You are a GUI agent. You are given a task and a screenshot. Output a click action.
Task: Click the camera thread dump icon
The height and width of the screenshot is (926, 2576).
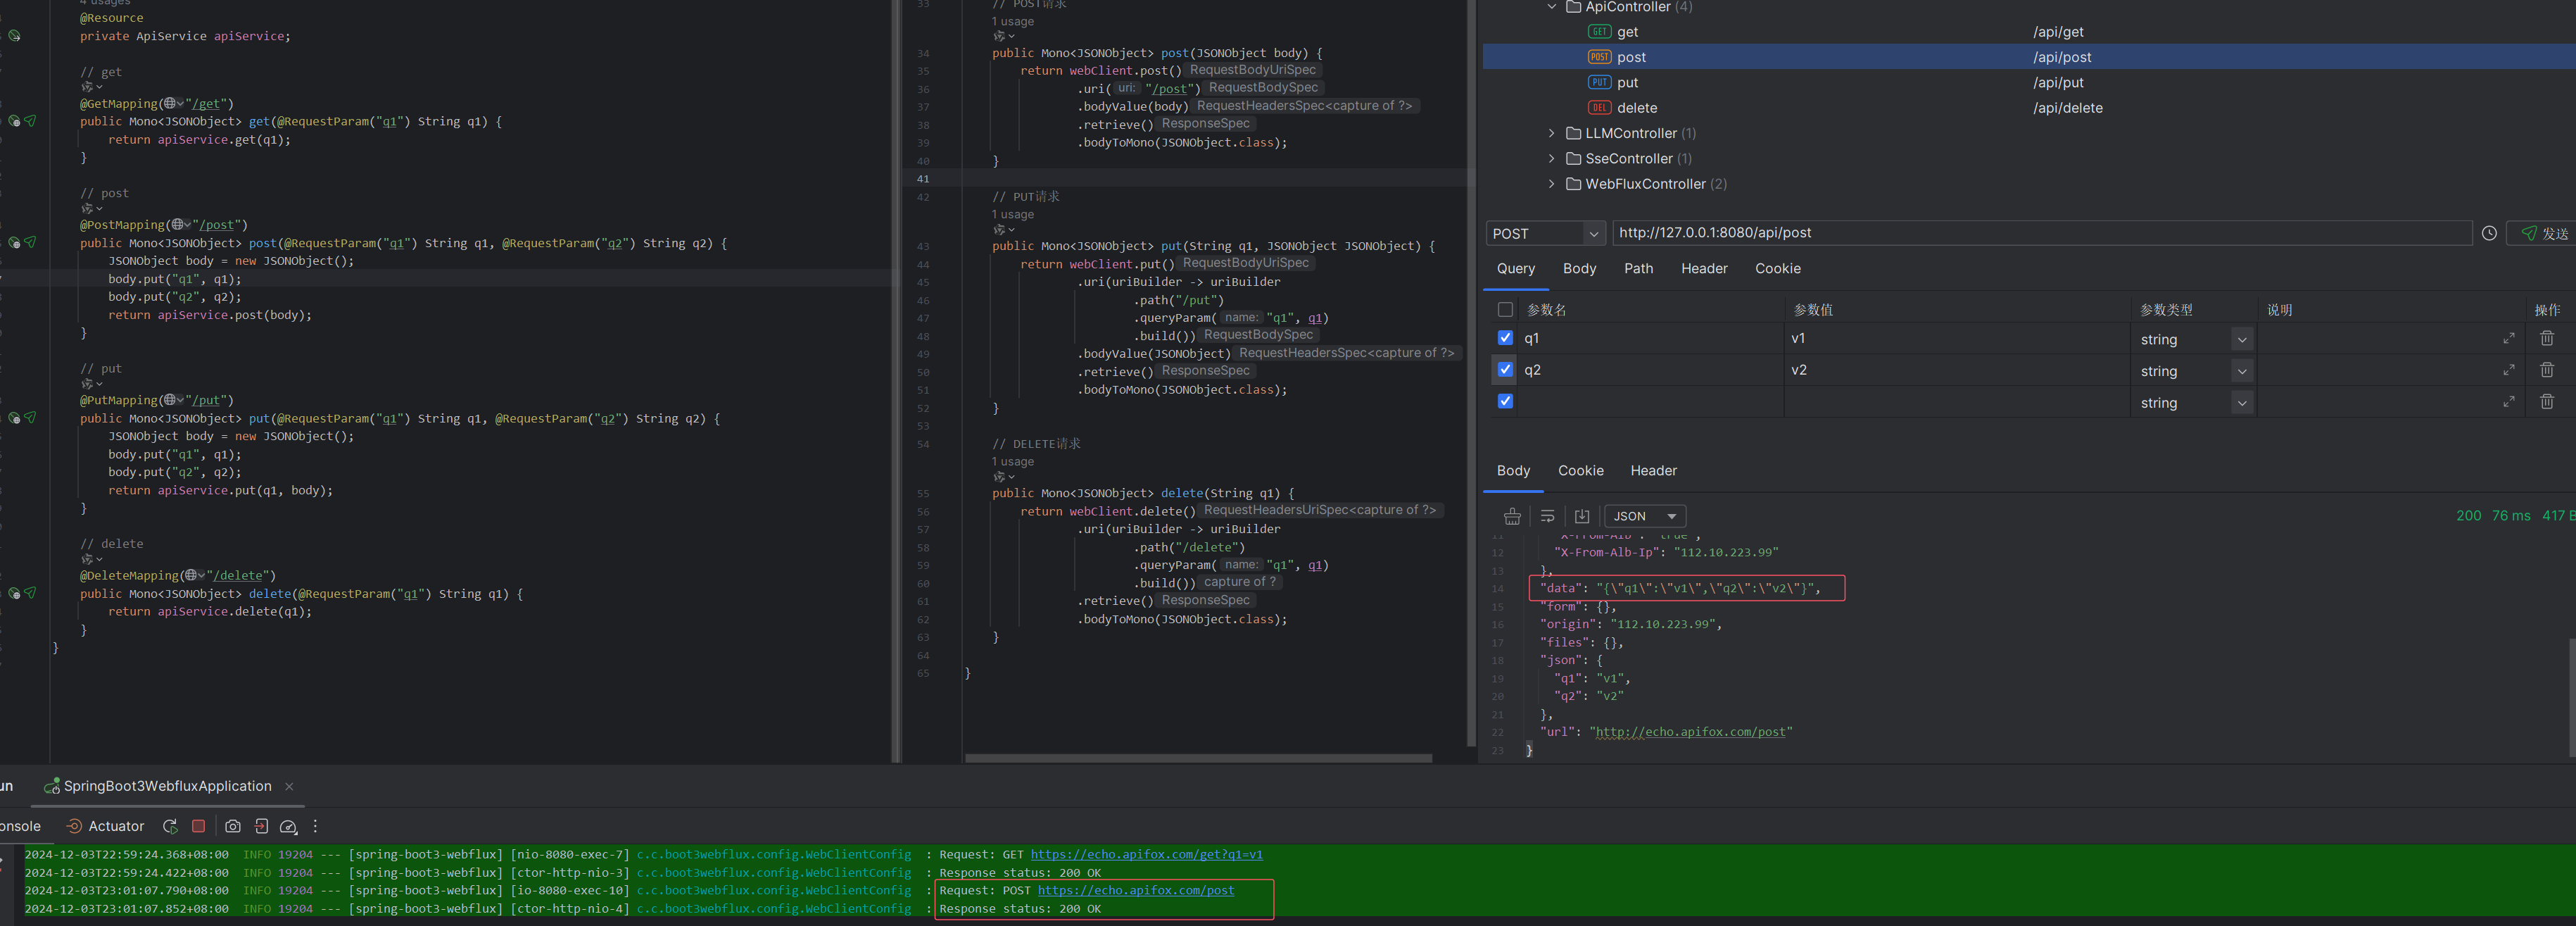tap(233, 826)
